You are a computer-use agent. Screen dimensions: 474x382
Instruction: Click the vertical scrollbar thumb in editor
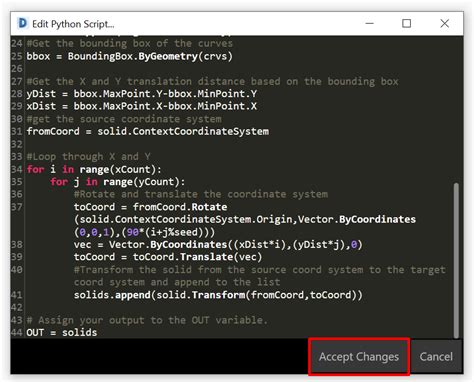456,260
